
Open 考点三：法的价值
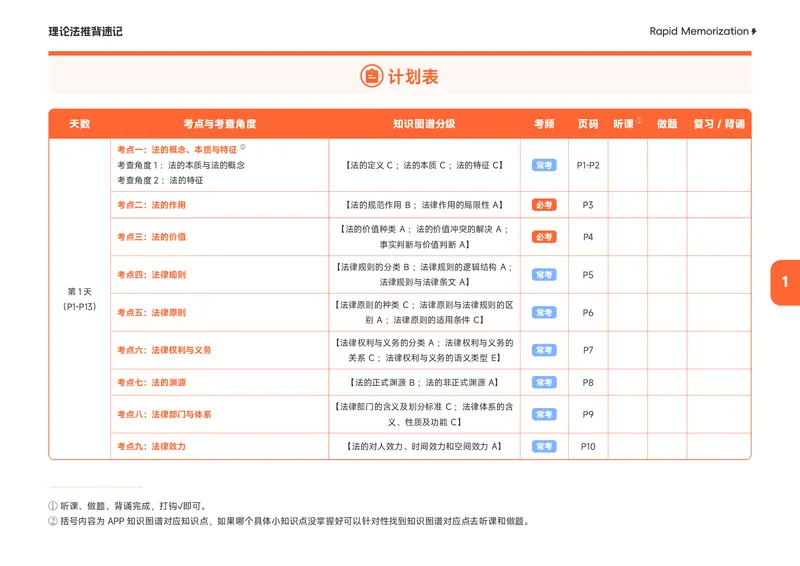(x=152, y=237)
